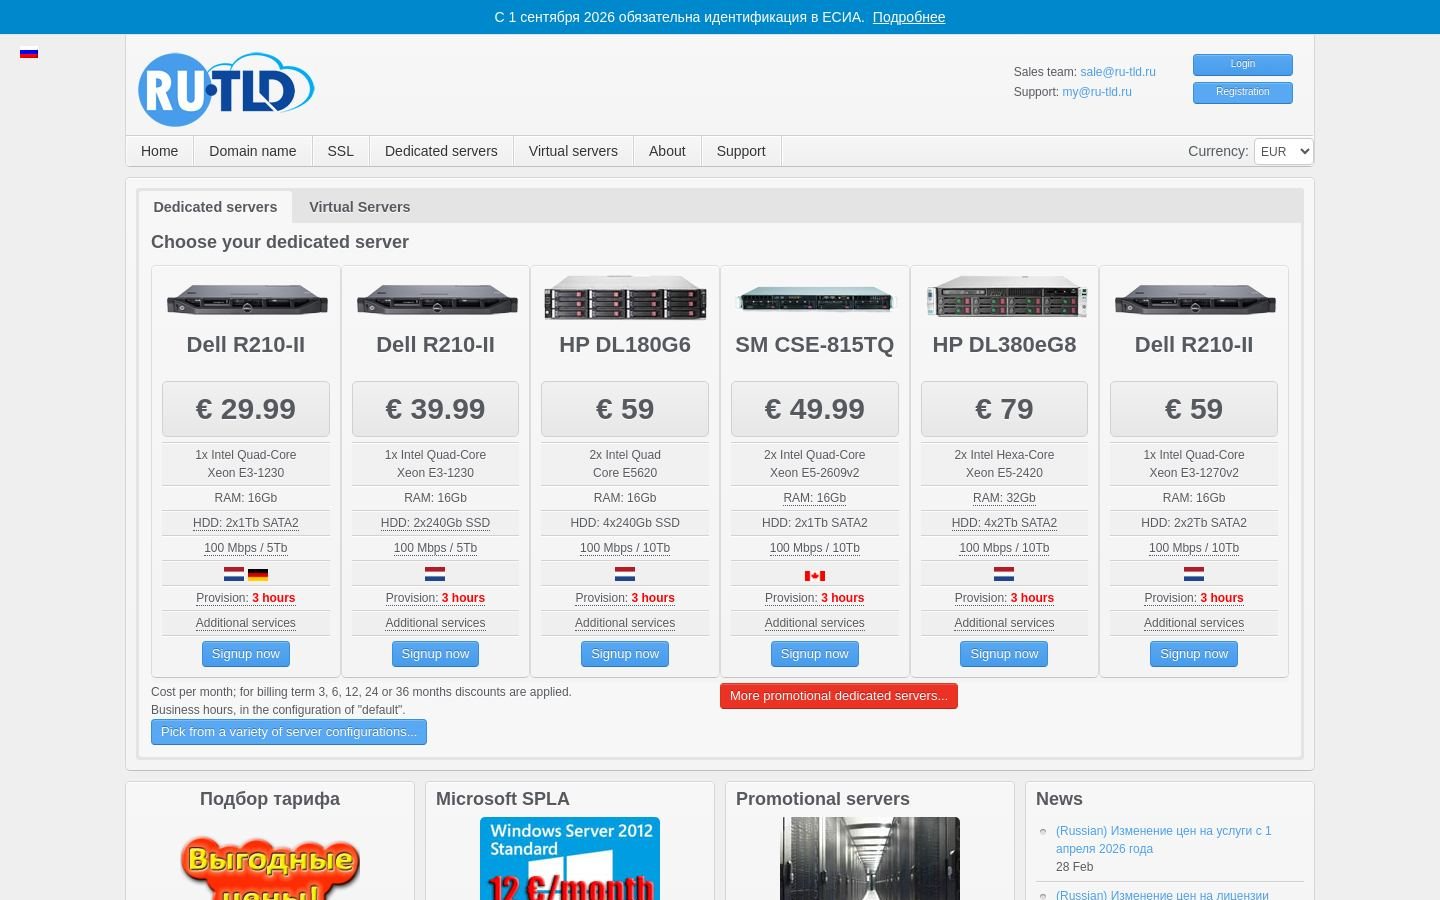Click the Netherlands flag in the €39.99 card

tap(435, 574)
